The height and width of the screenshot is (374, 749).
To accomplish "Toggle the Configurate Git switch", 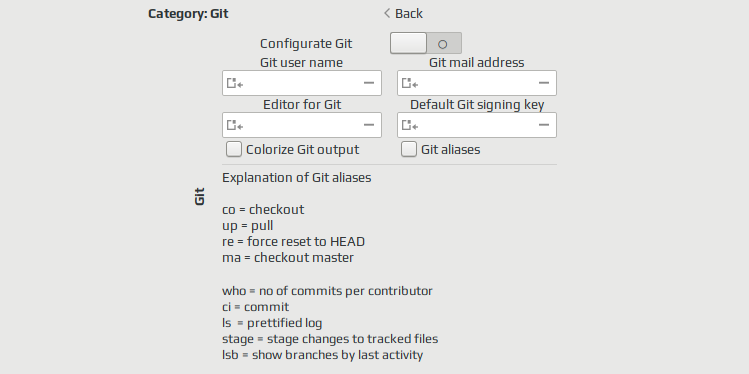I will click(x=426, y=43).
